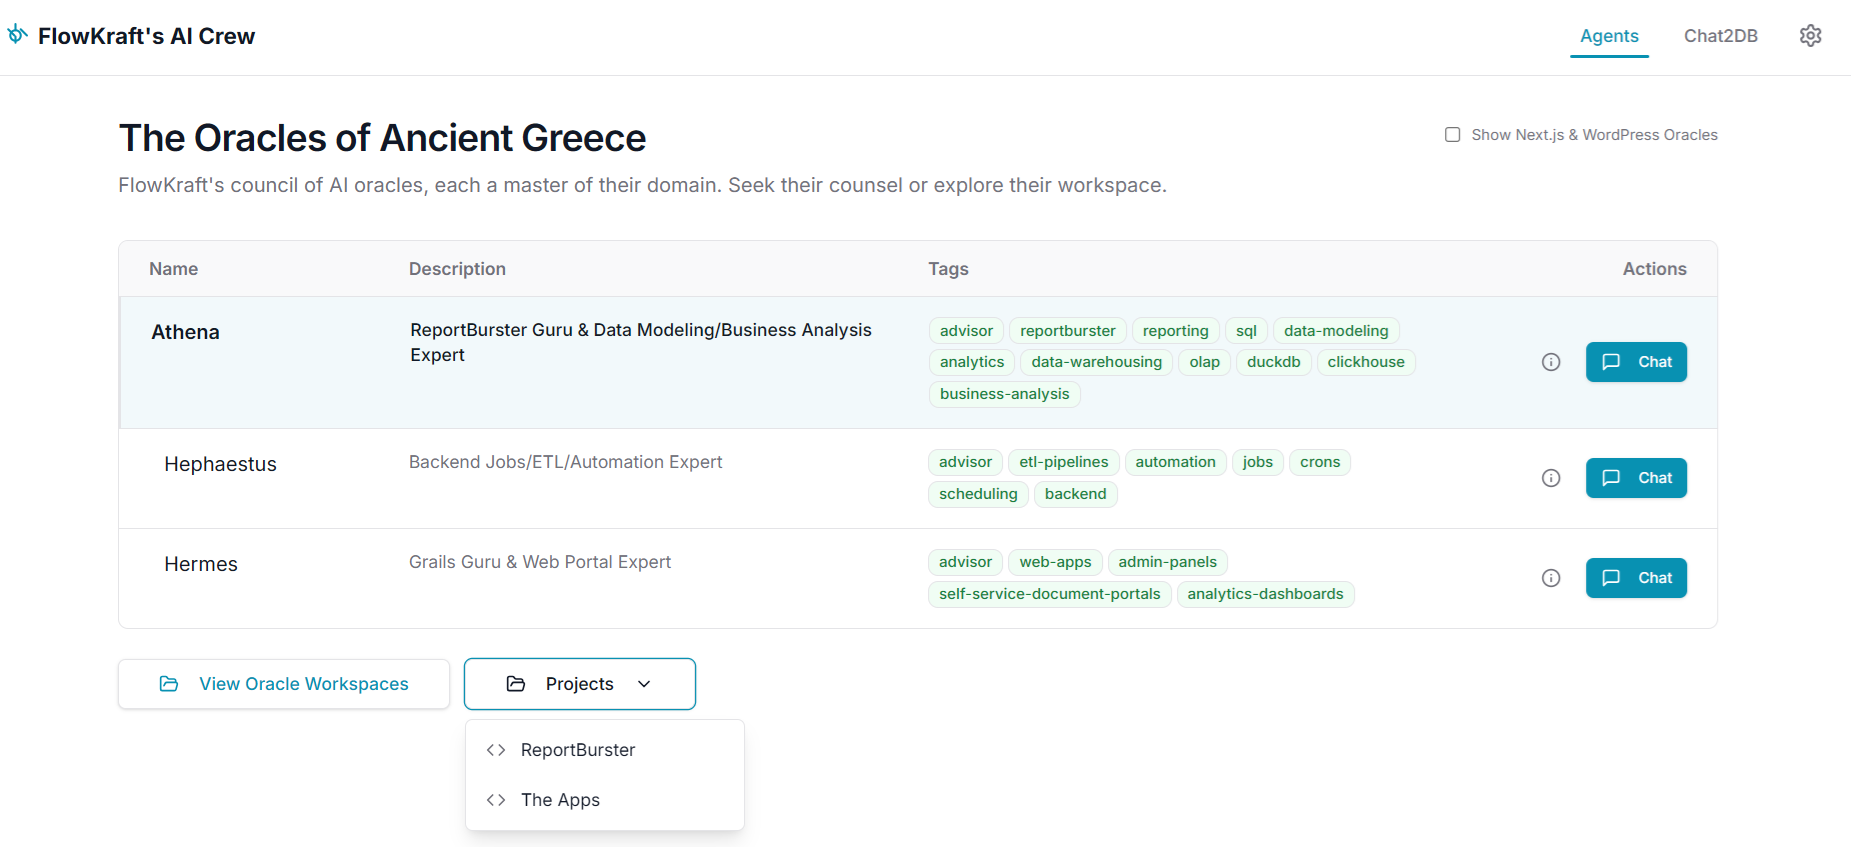Screen dimensions: 1851x849
Task: Click the FlowKraft logo icon
Action: pos(17,35)
